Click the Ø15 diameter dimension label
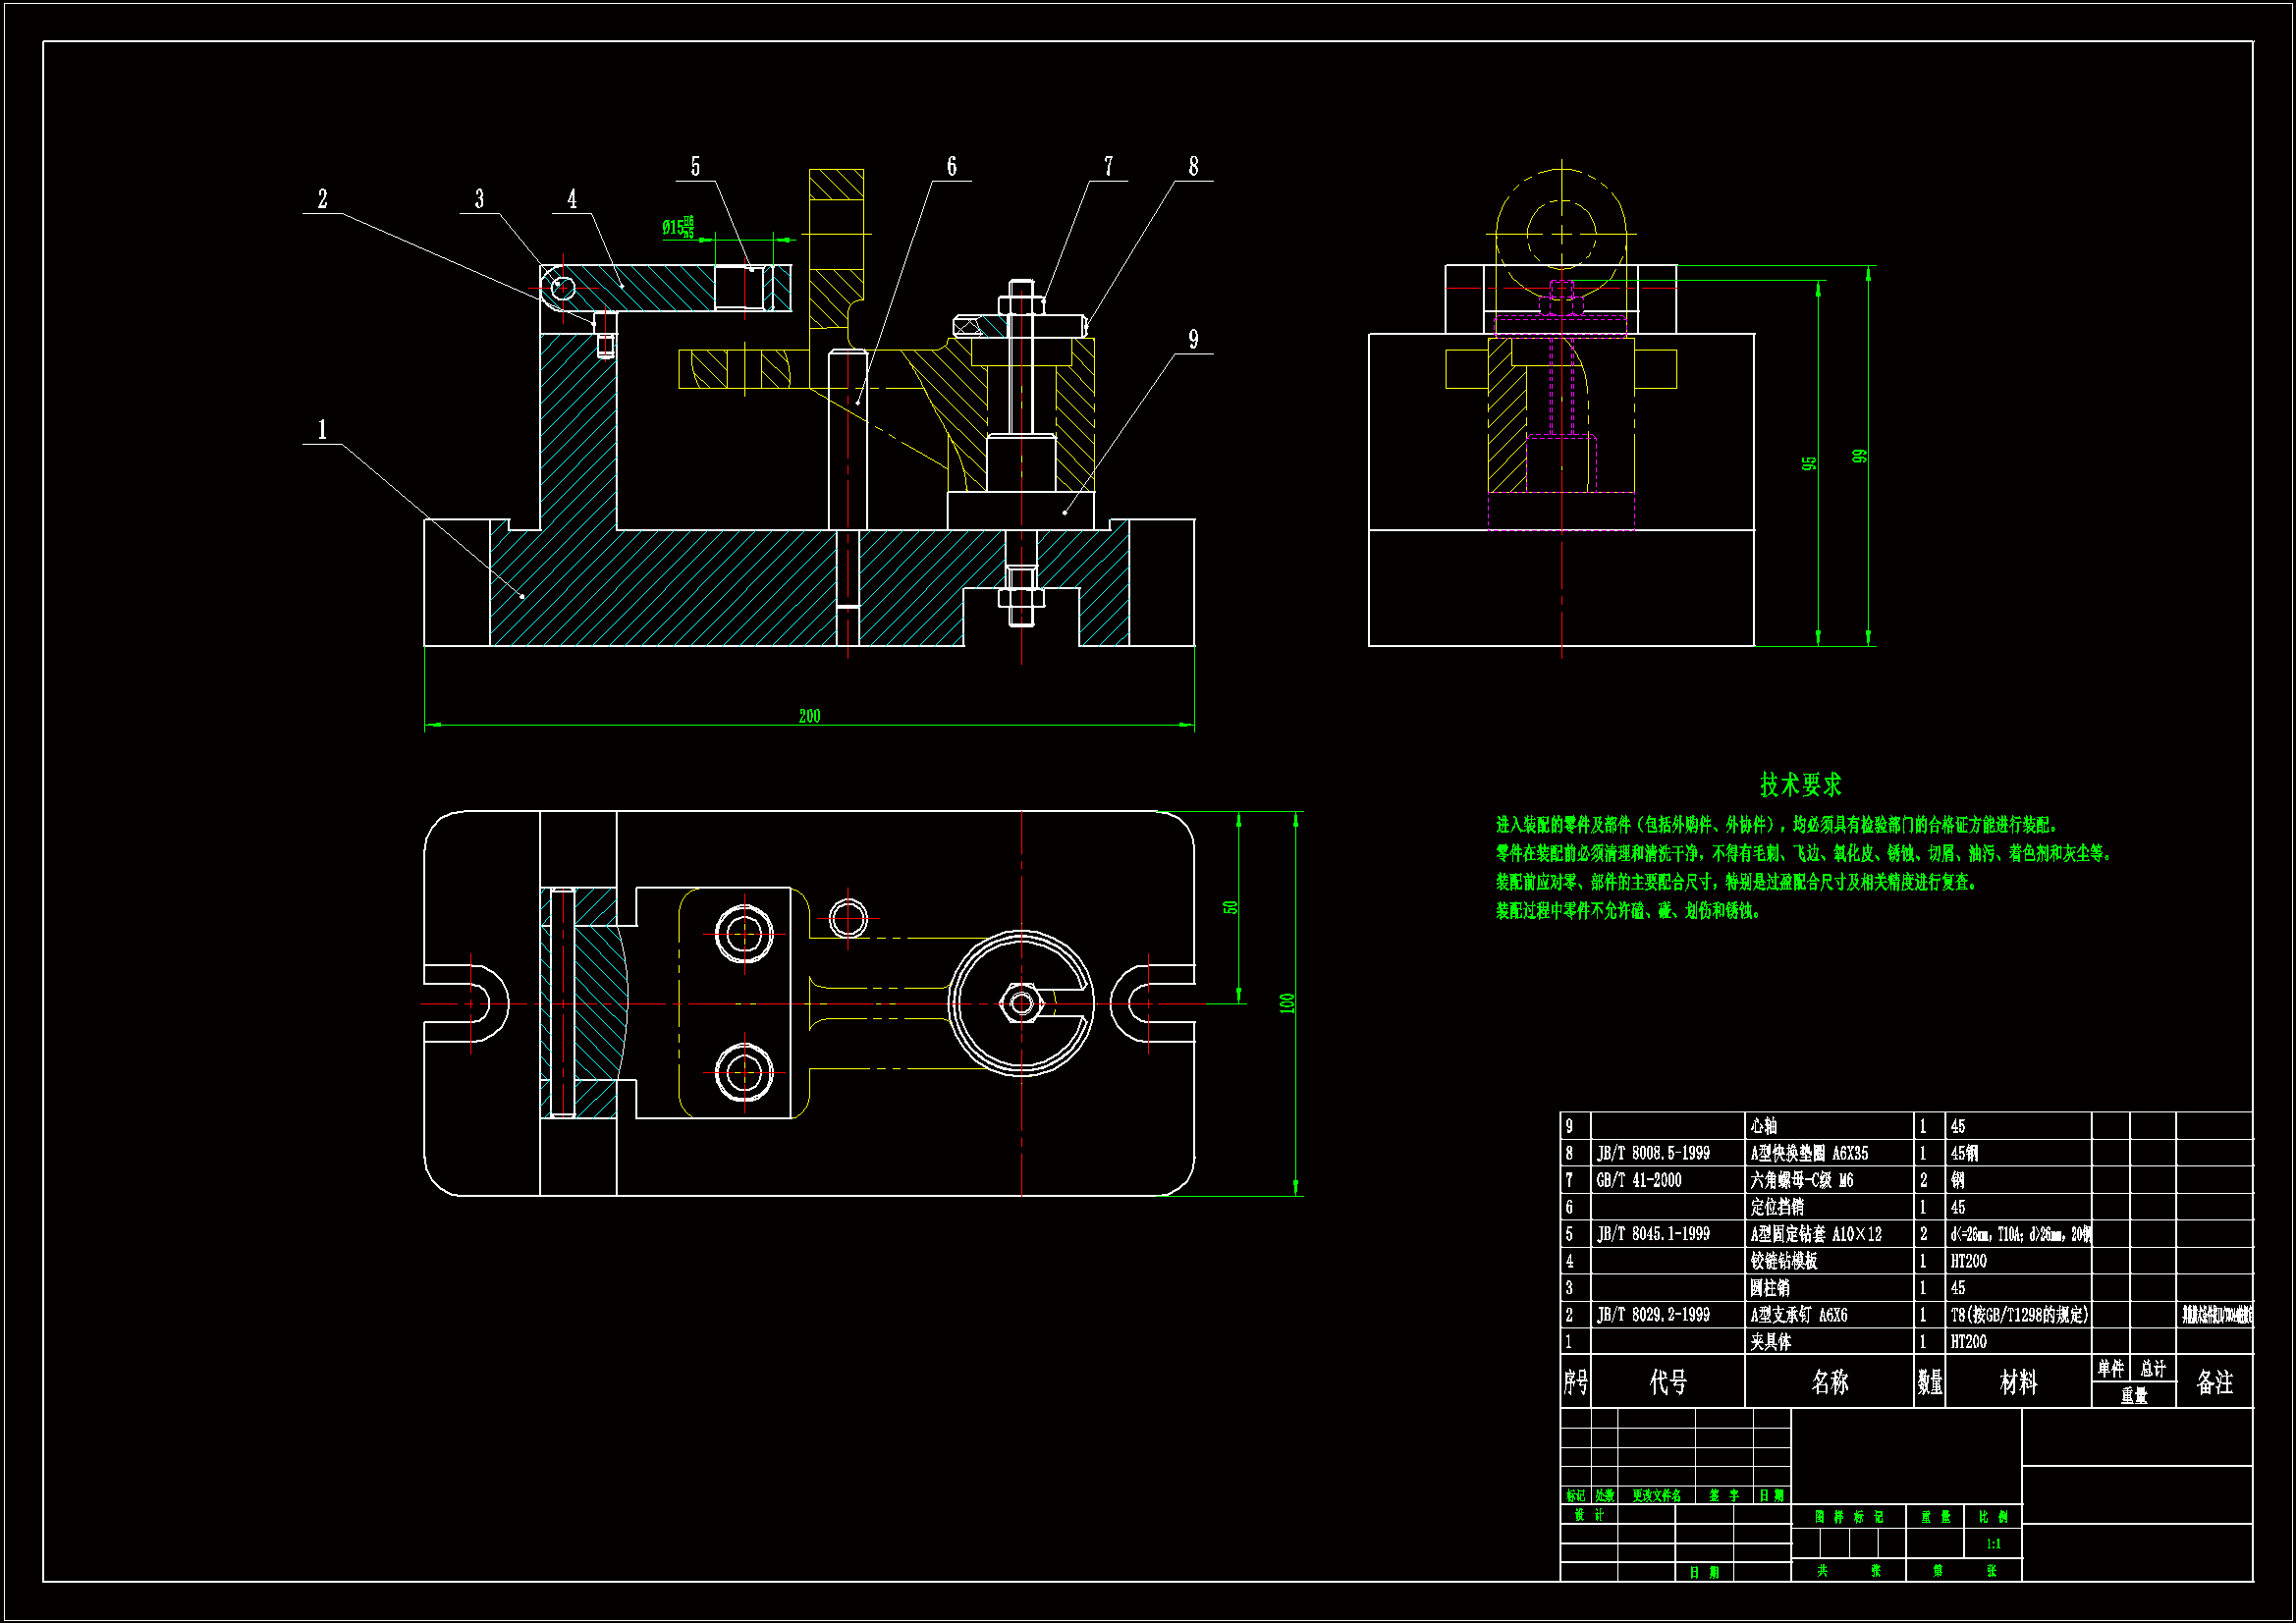The width and height of the screenshot is (2296, 1623). 677,228
